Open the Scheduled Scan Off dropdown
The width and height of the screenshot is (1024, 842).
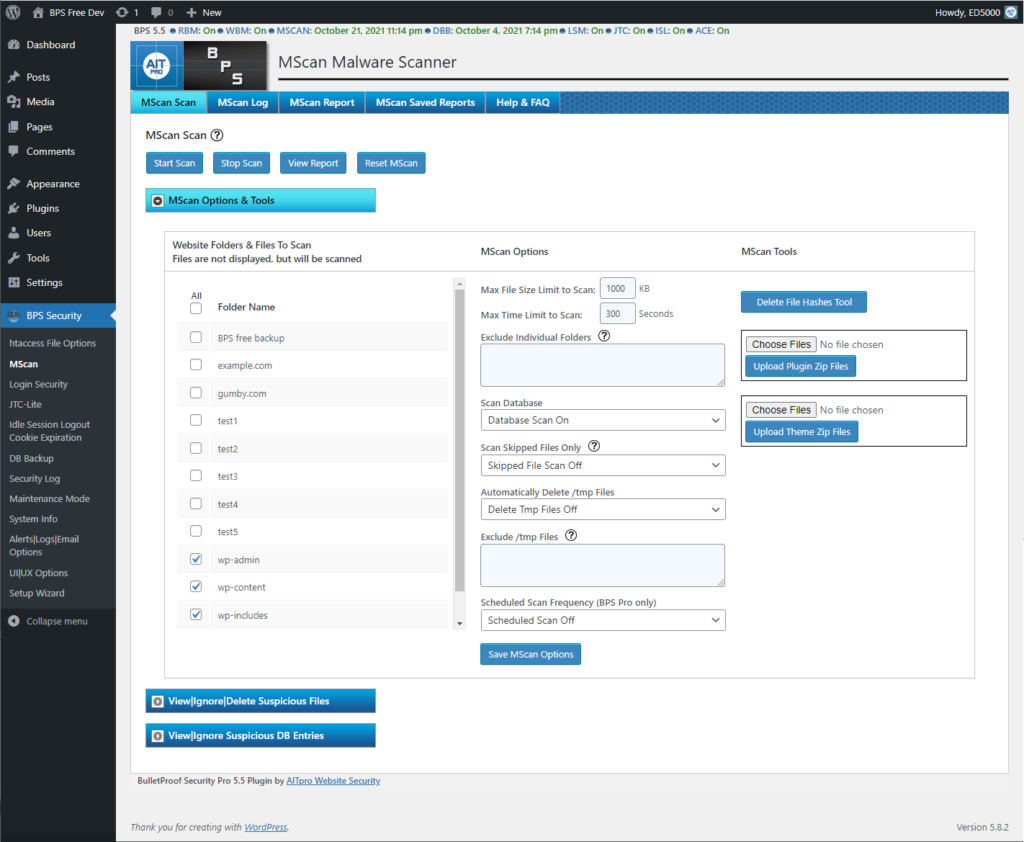point(603,621)
